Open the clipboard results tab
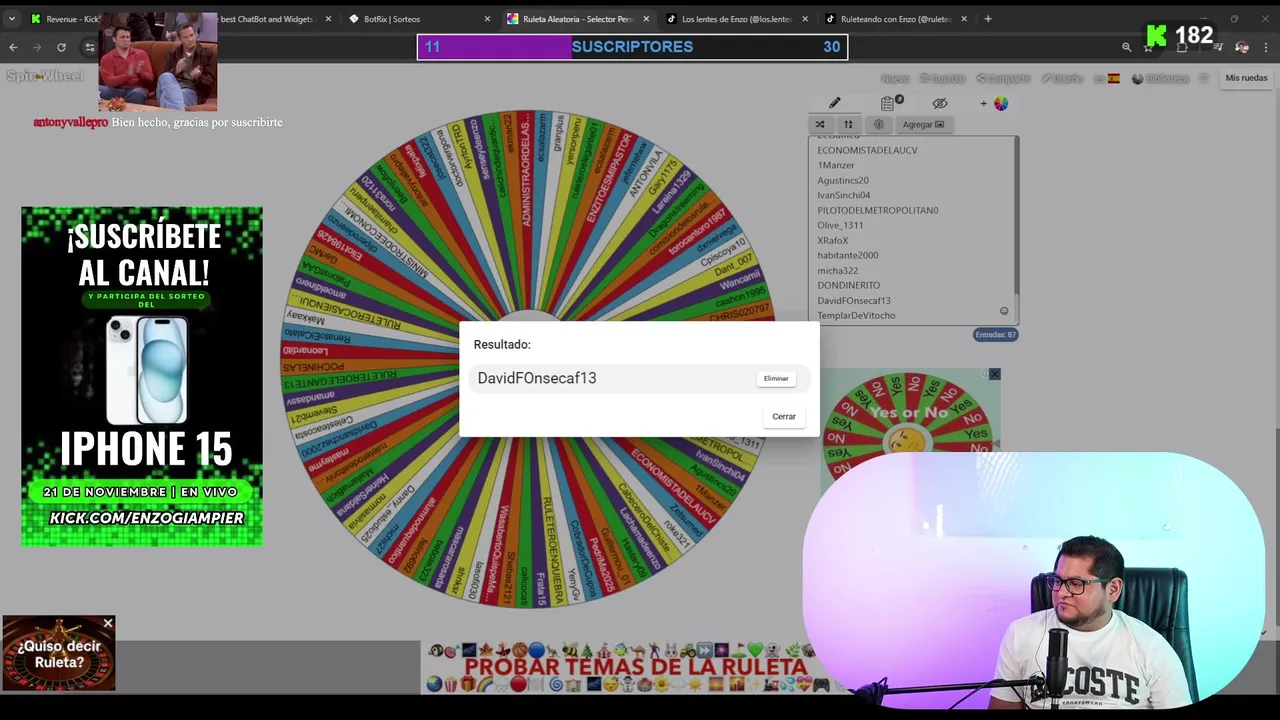 pyautogui.click(x=888, y=103)
